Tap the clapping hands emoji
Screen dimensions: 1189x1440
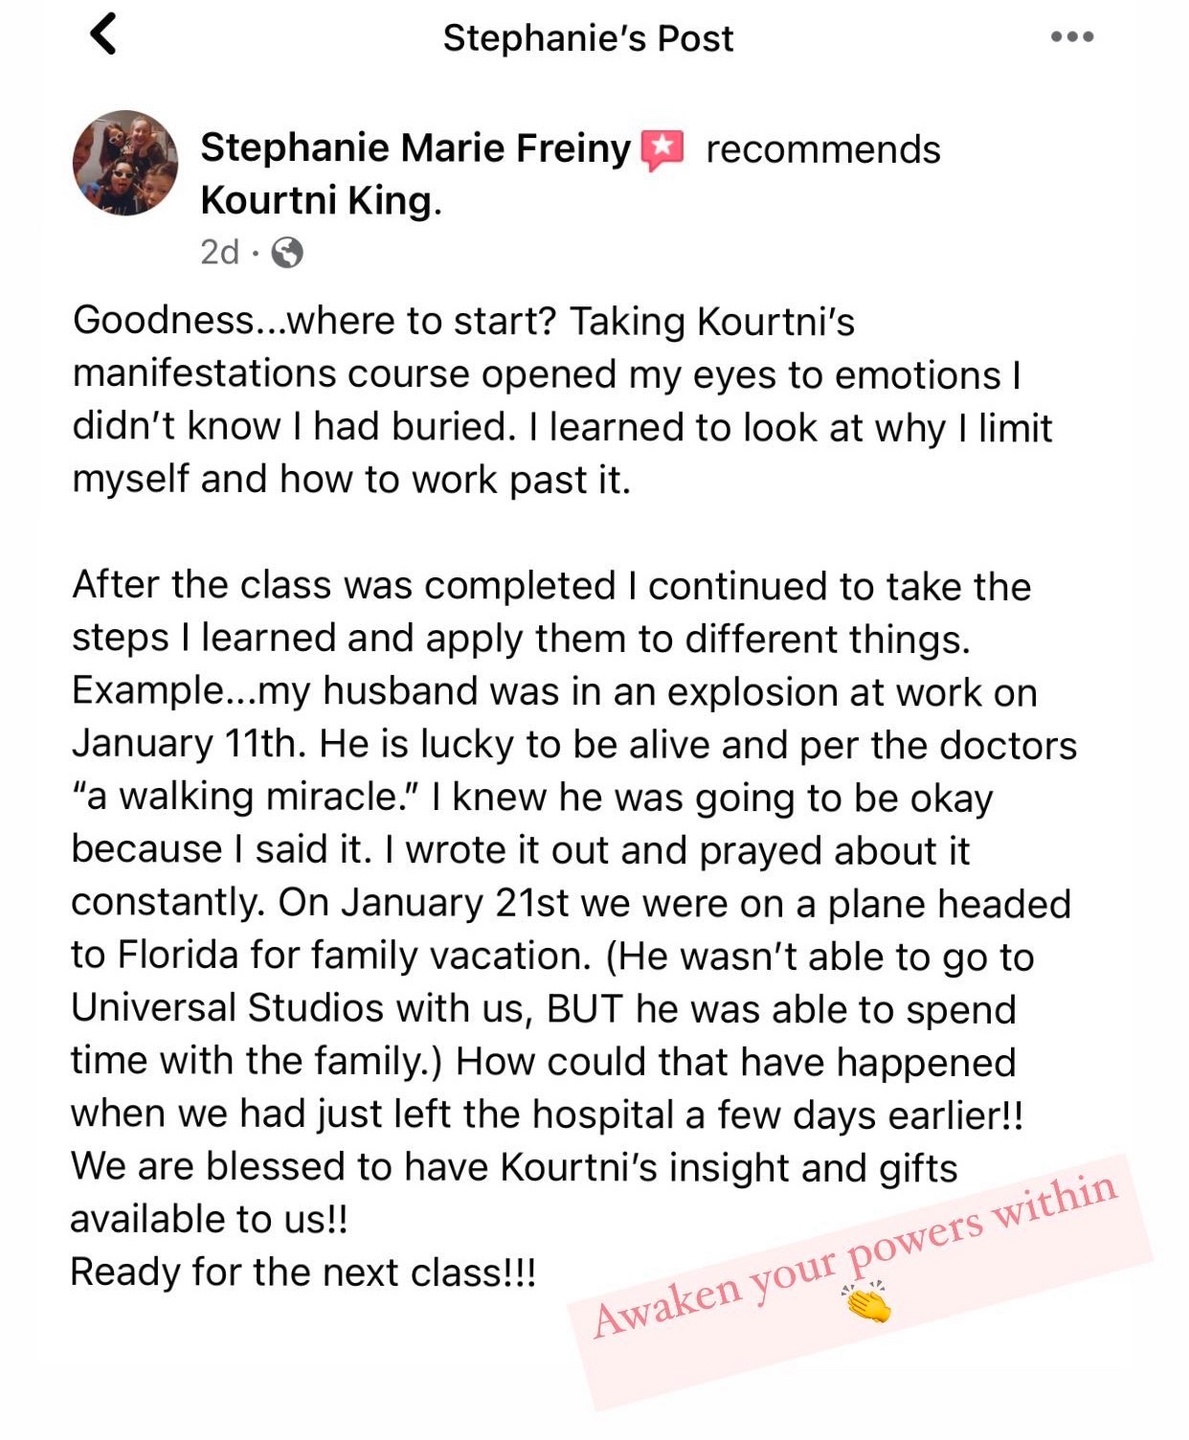click(867, 1302)
